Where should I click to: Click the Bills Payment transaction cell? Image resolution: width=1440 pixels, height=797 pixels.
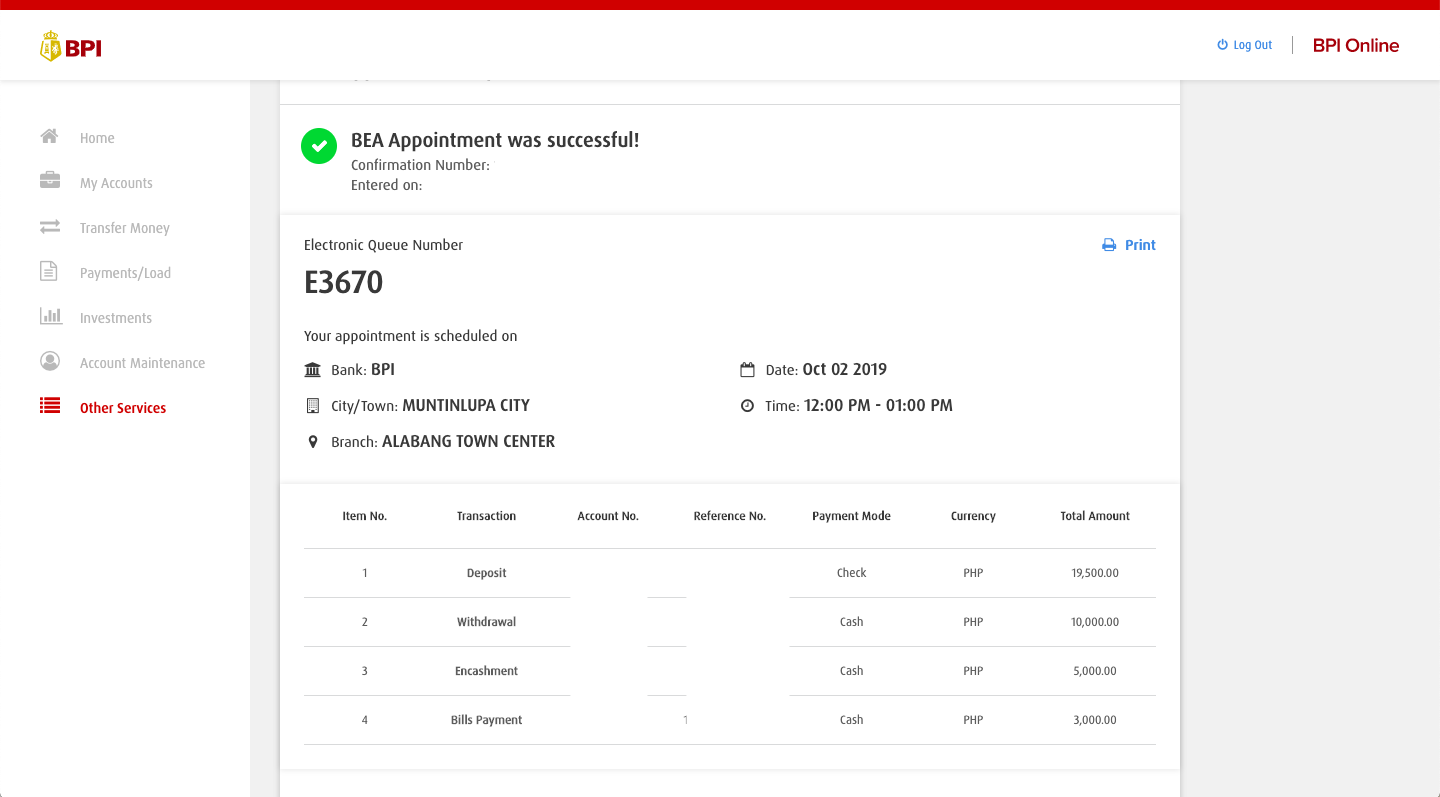pos(486,720)
